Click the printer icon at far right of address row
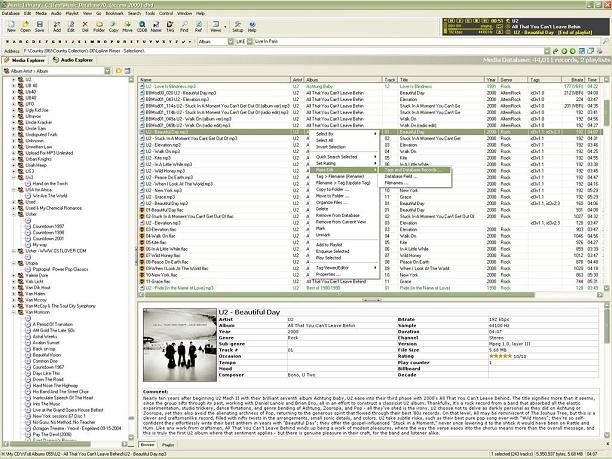Screen dimensions: 612x459 pos(599,51)
